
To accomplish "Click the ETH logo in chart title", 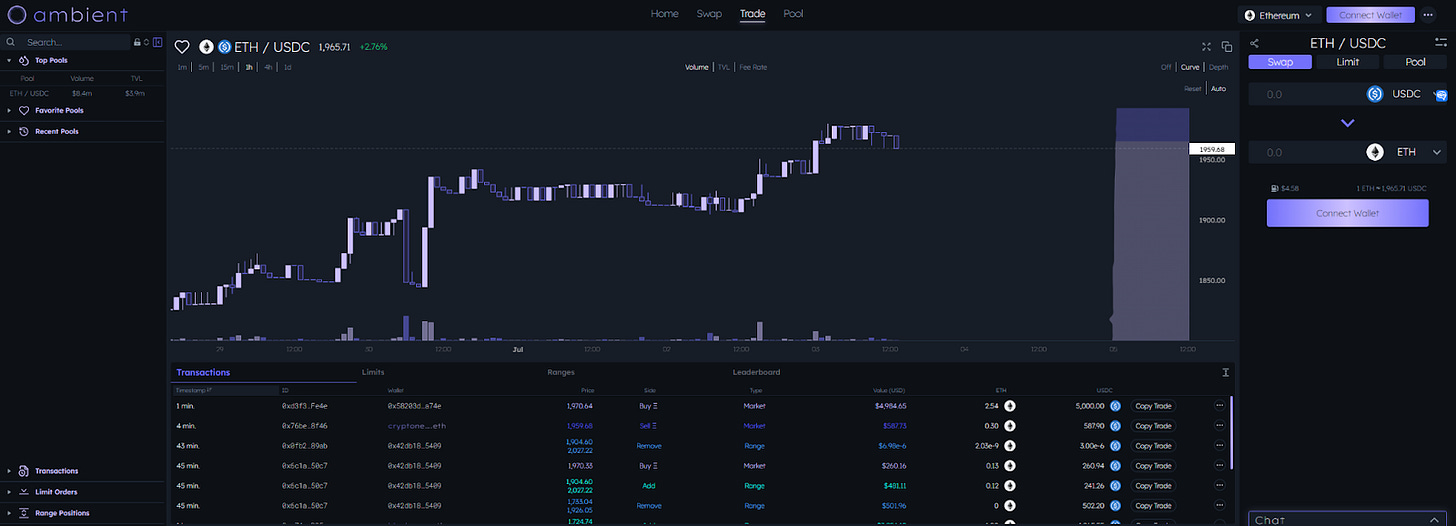I will coord(207,47).
